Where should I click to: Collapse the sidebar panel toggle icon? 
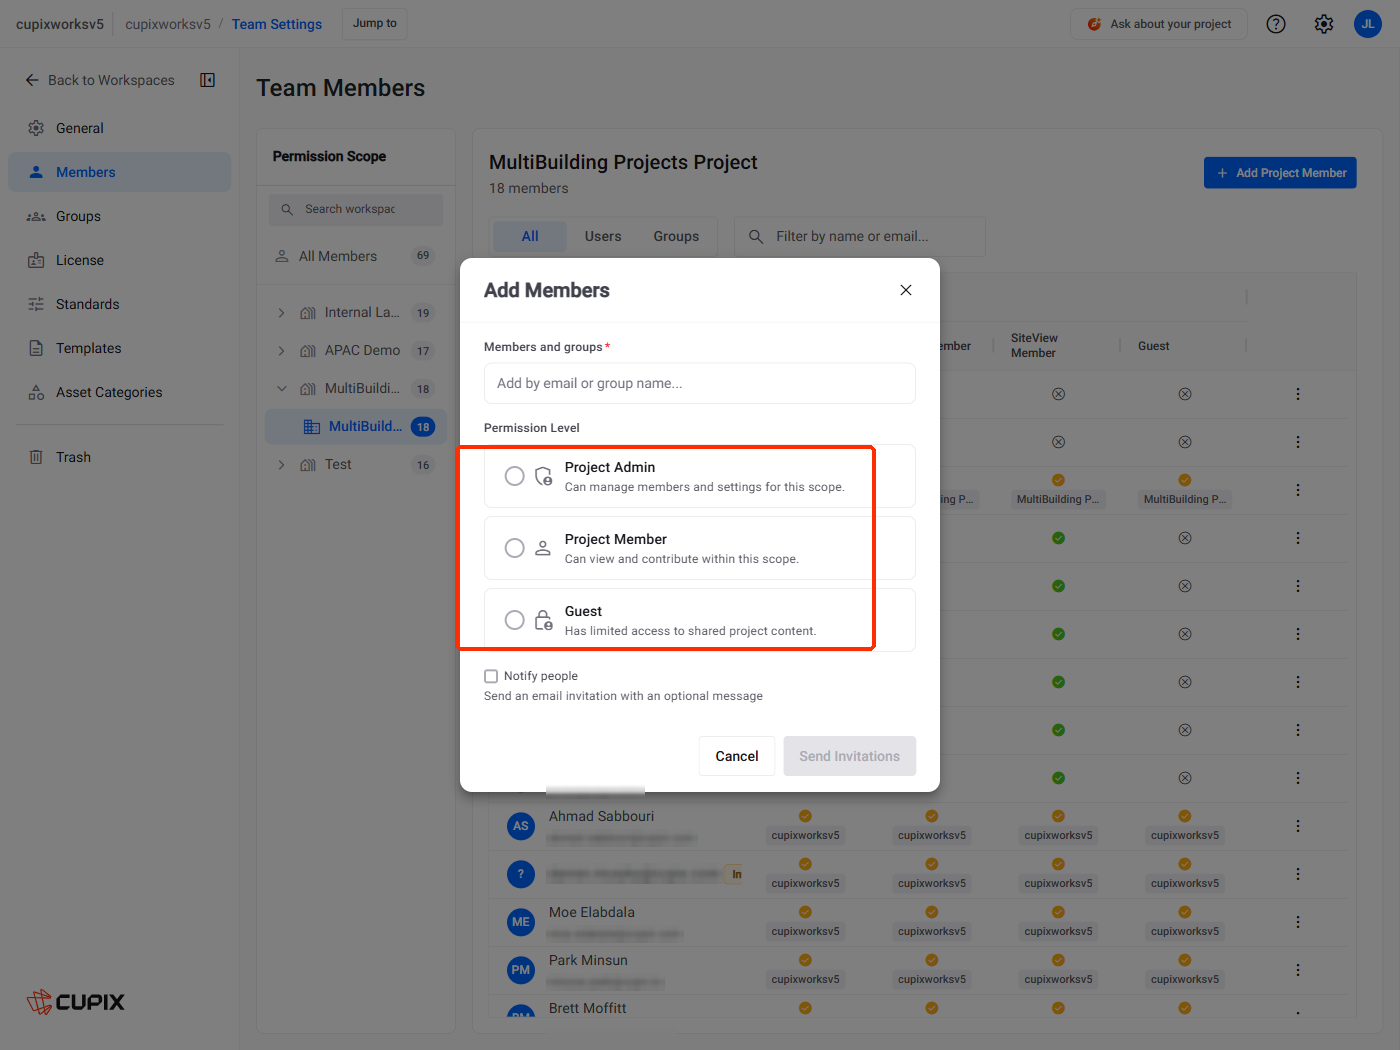[x=208, y=80]
